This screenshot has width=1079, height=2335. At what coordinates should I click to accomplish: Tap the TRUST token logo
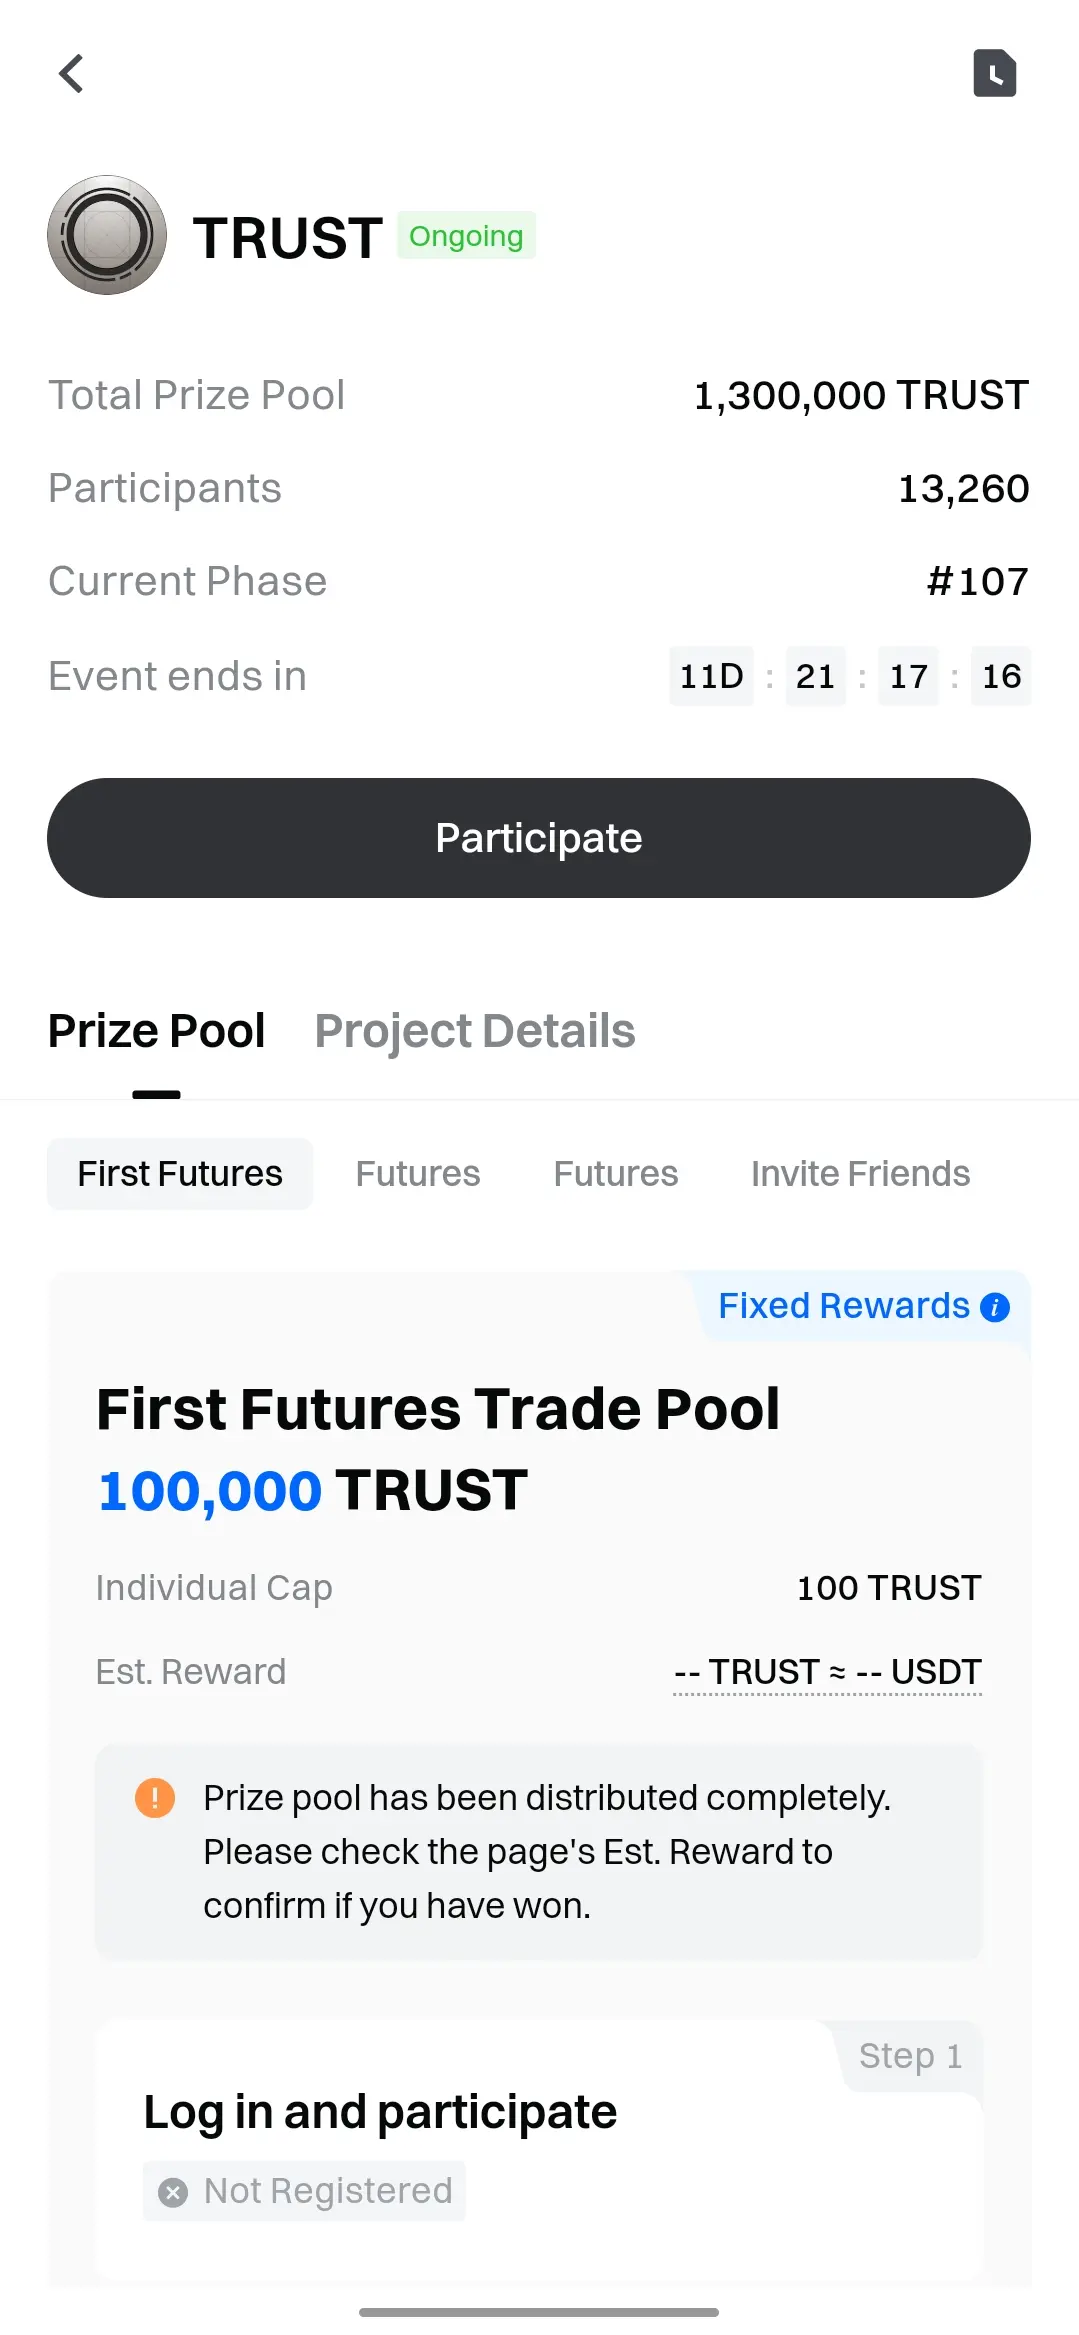(x=107, y=235)
